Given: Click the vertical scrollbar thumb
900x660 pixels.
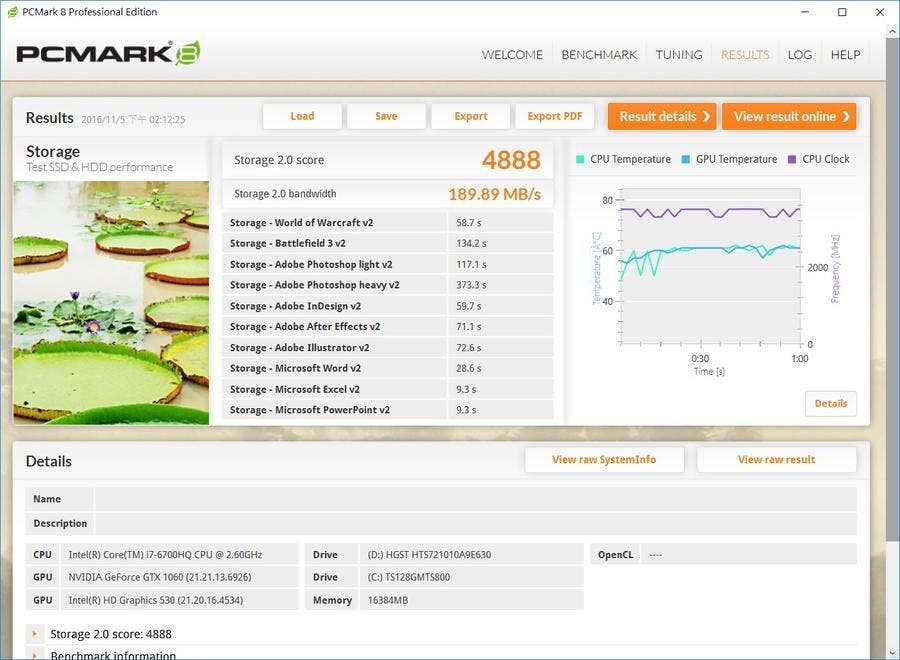Looking at the screenshot, I should point(893,287).
